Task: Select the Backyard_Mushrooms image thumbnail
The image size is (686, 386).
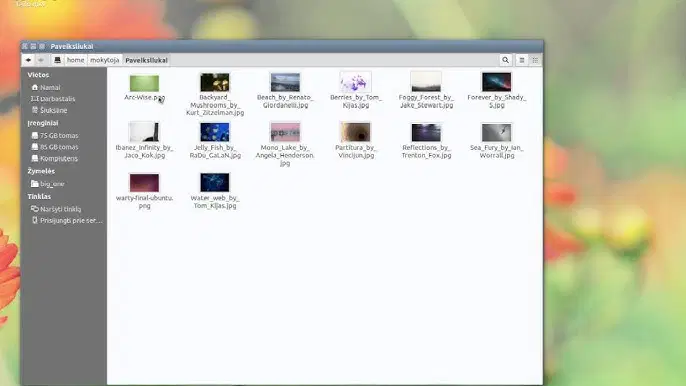Action: pyautogui.click(x=215, y=82)
